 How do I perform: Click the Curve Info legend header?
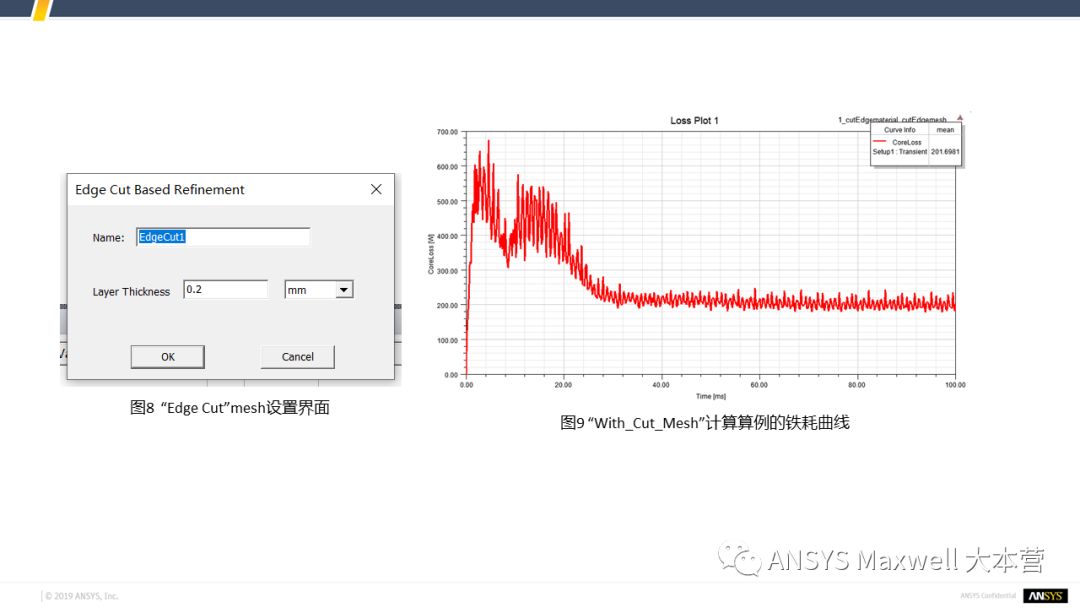click(900, 129)
